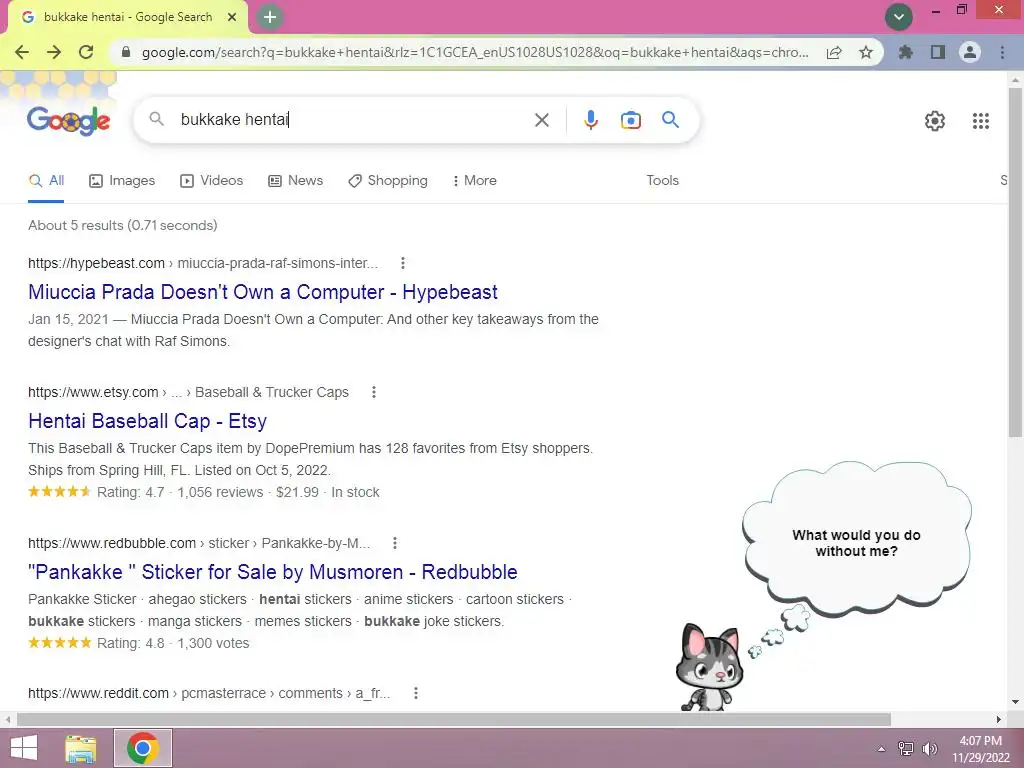This screenshot has height=768, width=1024.
Task: Switch to the Images tab
Action: point(122,181)
